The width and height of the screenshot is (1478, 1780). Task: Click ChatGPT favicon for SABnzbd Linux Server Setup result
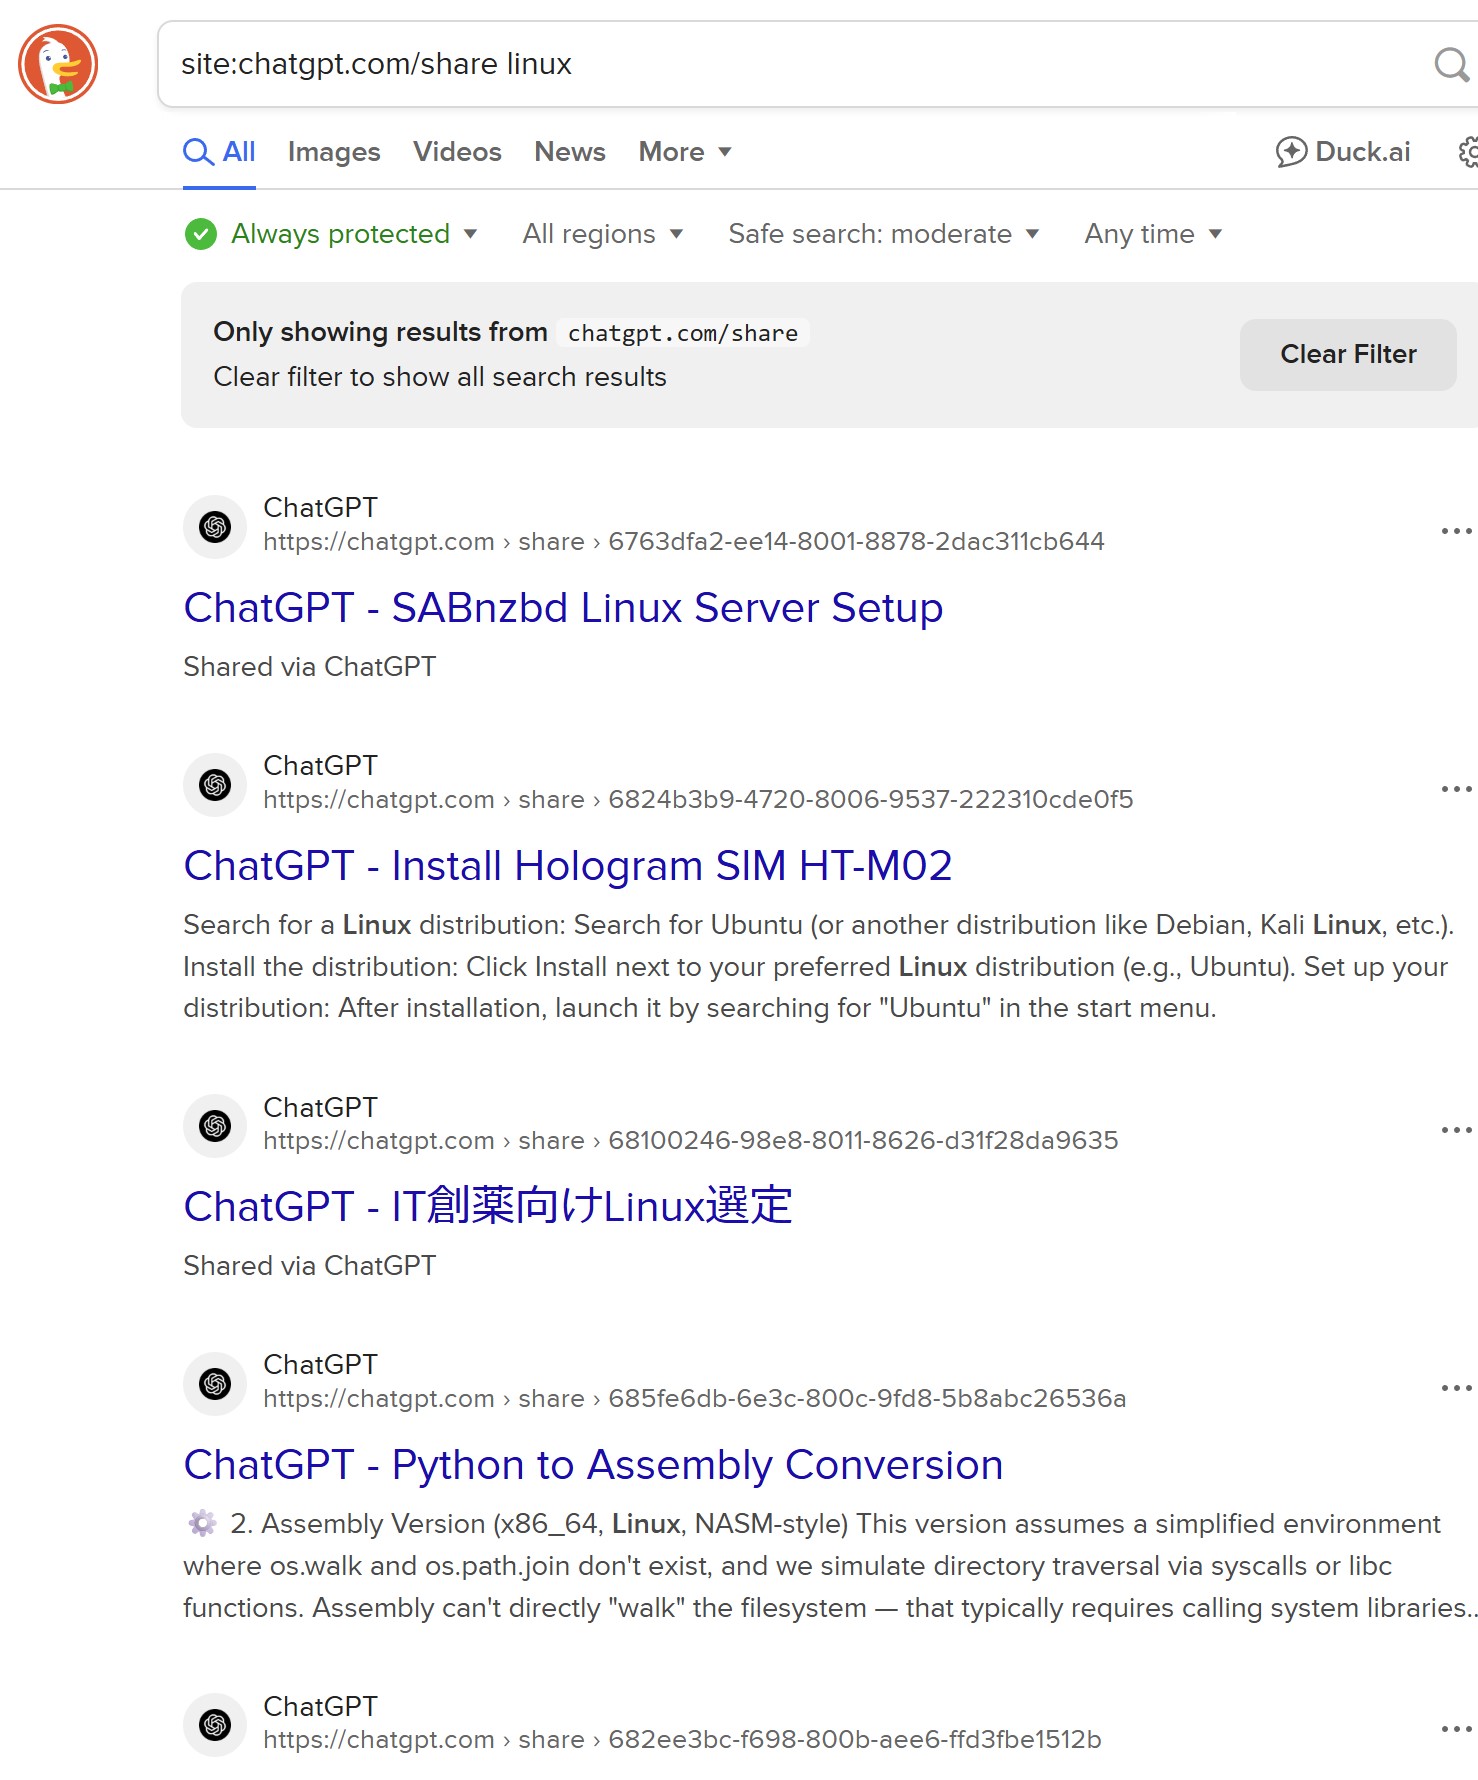point(215,526)
